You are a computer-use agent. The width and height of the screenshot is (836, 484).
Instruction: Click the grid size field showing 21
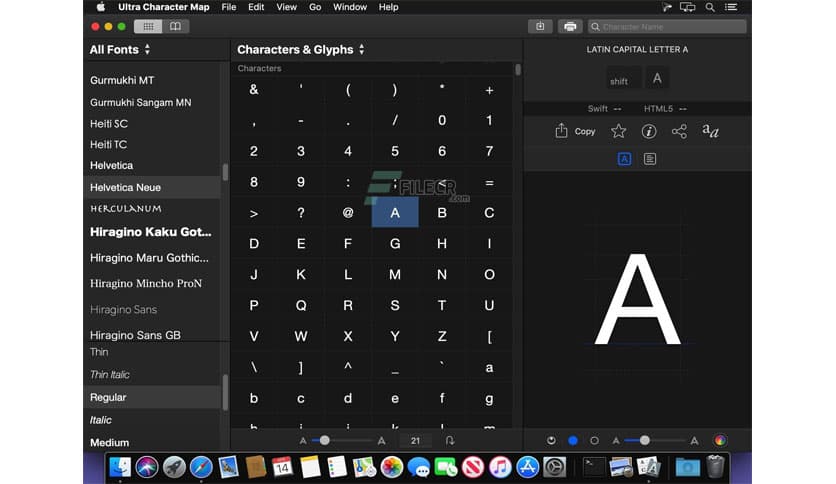[415, 440]
